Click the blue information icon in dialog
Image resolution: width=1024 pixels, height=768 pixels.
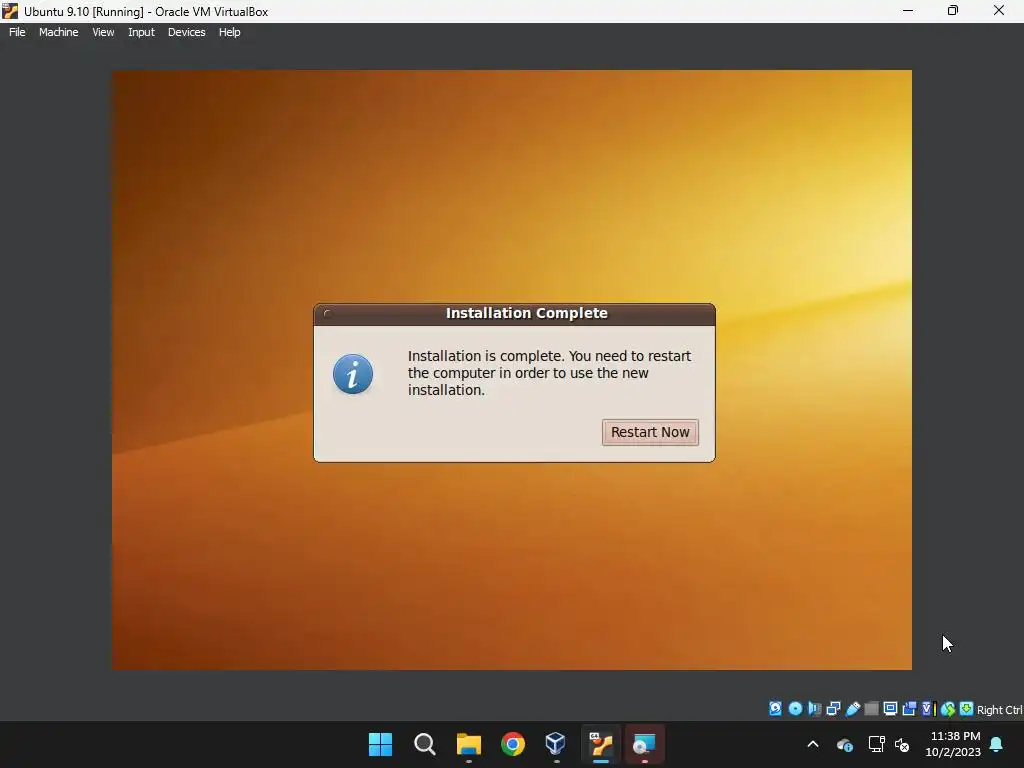tap(353, 374)
